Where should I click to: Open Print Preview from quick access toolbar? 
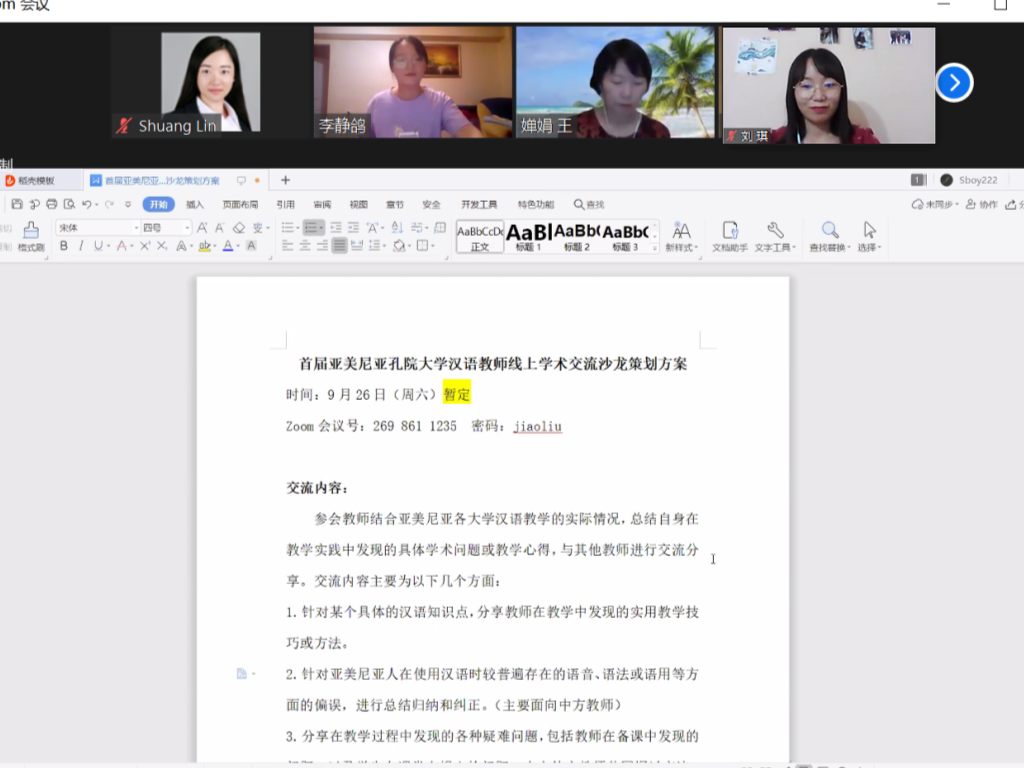click(69, 204)
